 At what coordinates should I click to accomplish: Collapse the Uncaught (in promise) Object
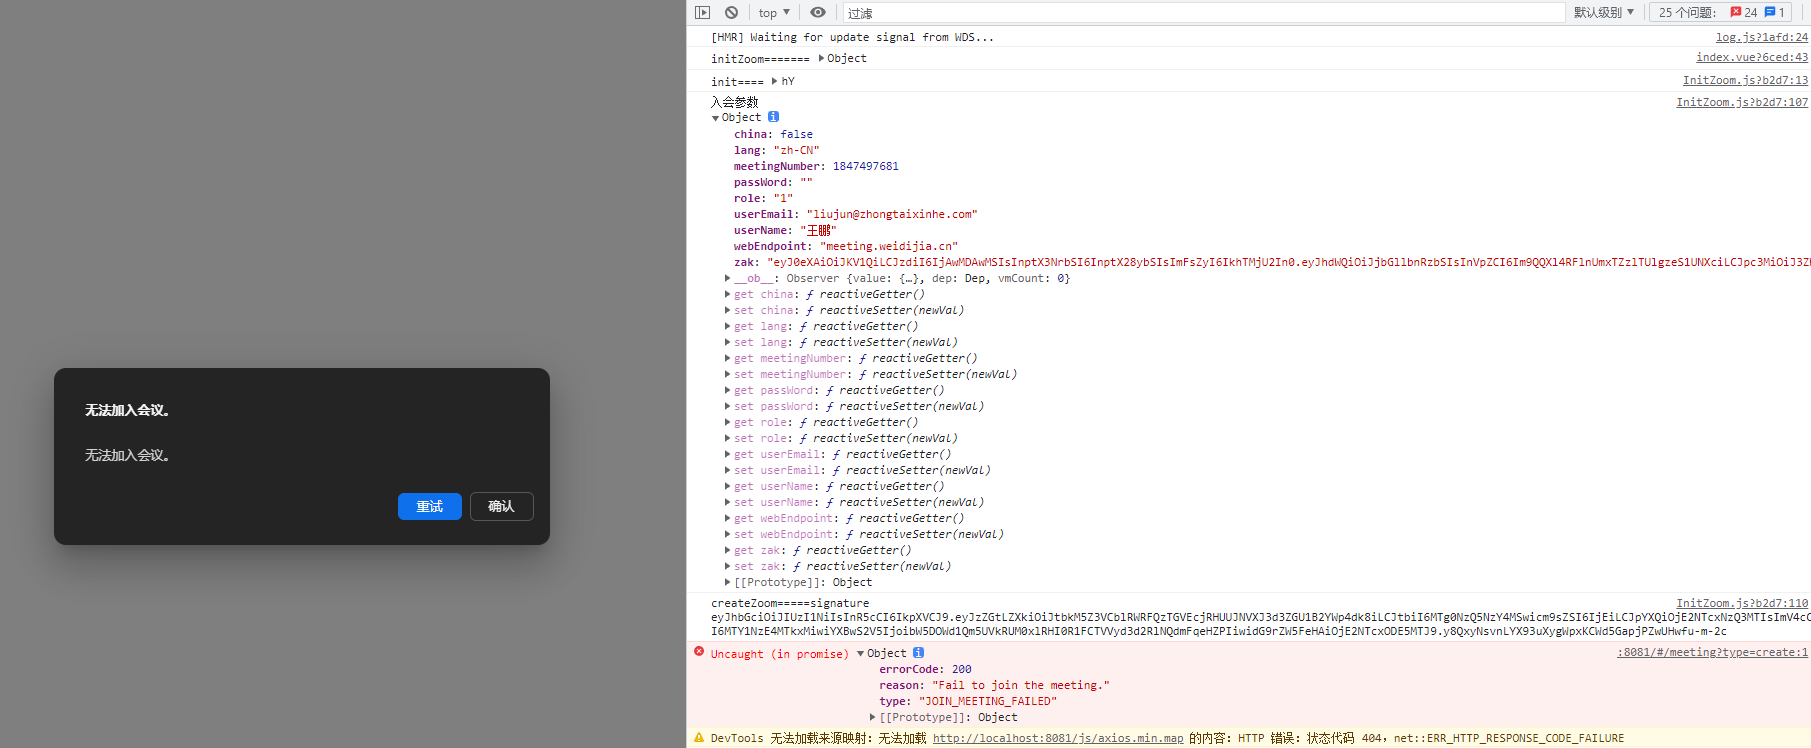click(x=860, y=654)
